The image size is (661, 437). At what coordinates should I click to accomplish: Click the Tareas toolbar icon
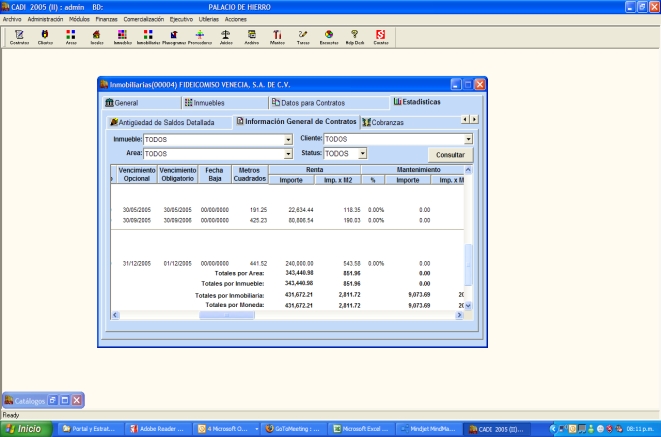pos(303,36)
